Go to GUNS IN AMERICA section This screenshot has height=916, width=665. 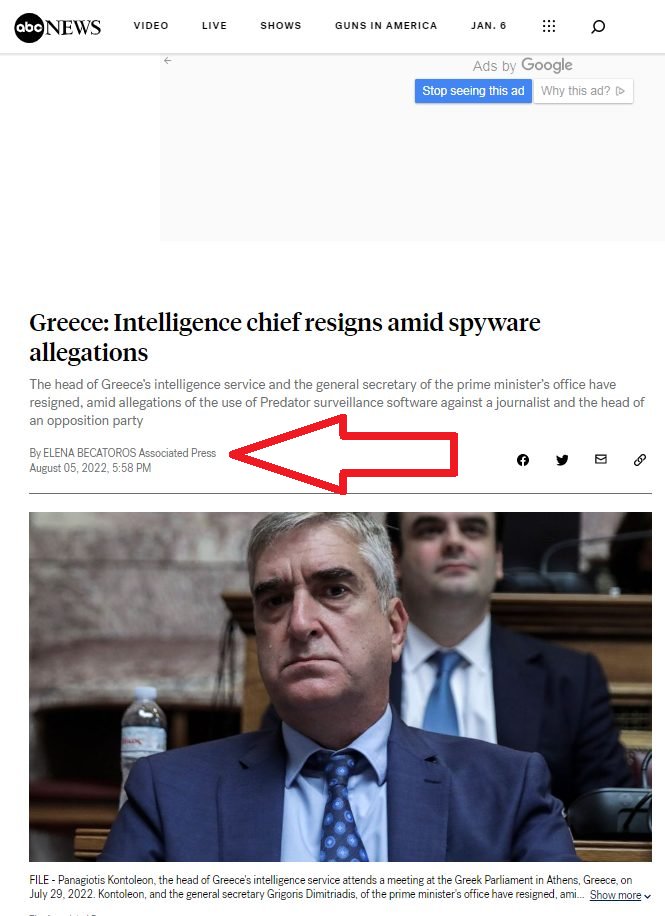tap(386, 26)
